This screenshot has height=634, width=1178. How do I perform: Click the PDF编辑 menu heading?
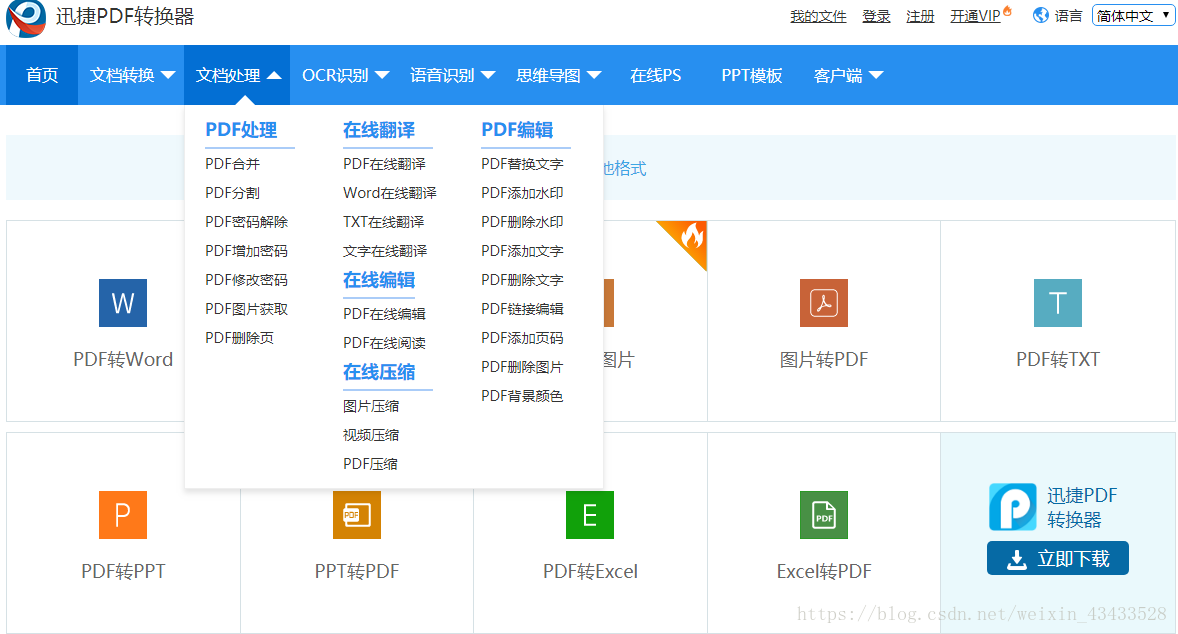518,130
